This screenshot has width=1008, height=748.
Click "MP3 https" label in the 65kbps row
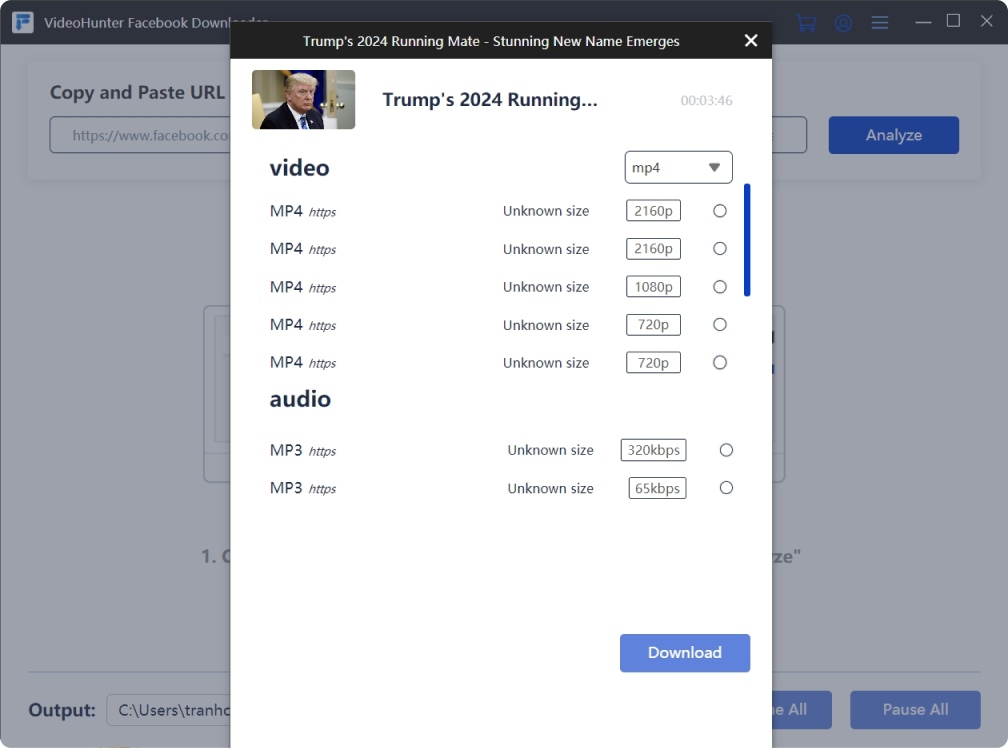point(303,488)
